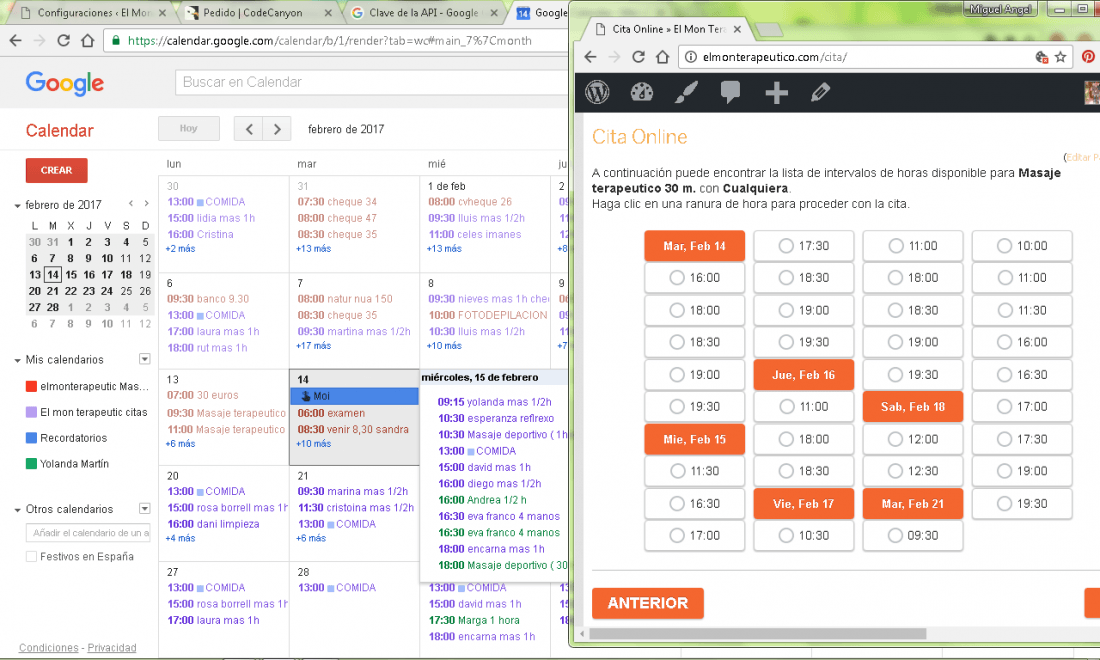Open the WordPress dashboard gauge icon
Image resolution: width=1100 pixels, height=660 pixels.
[642, 92]
